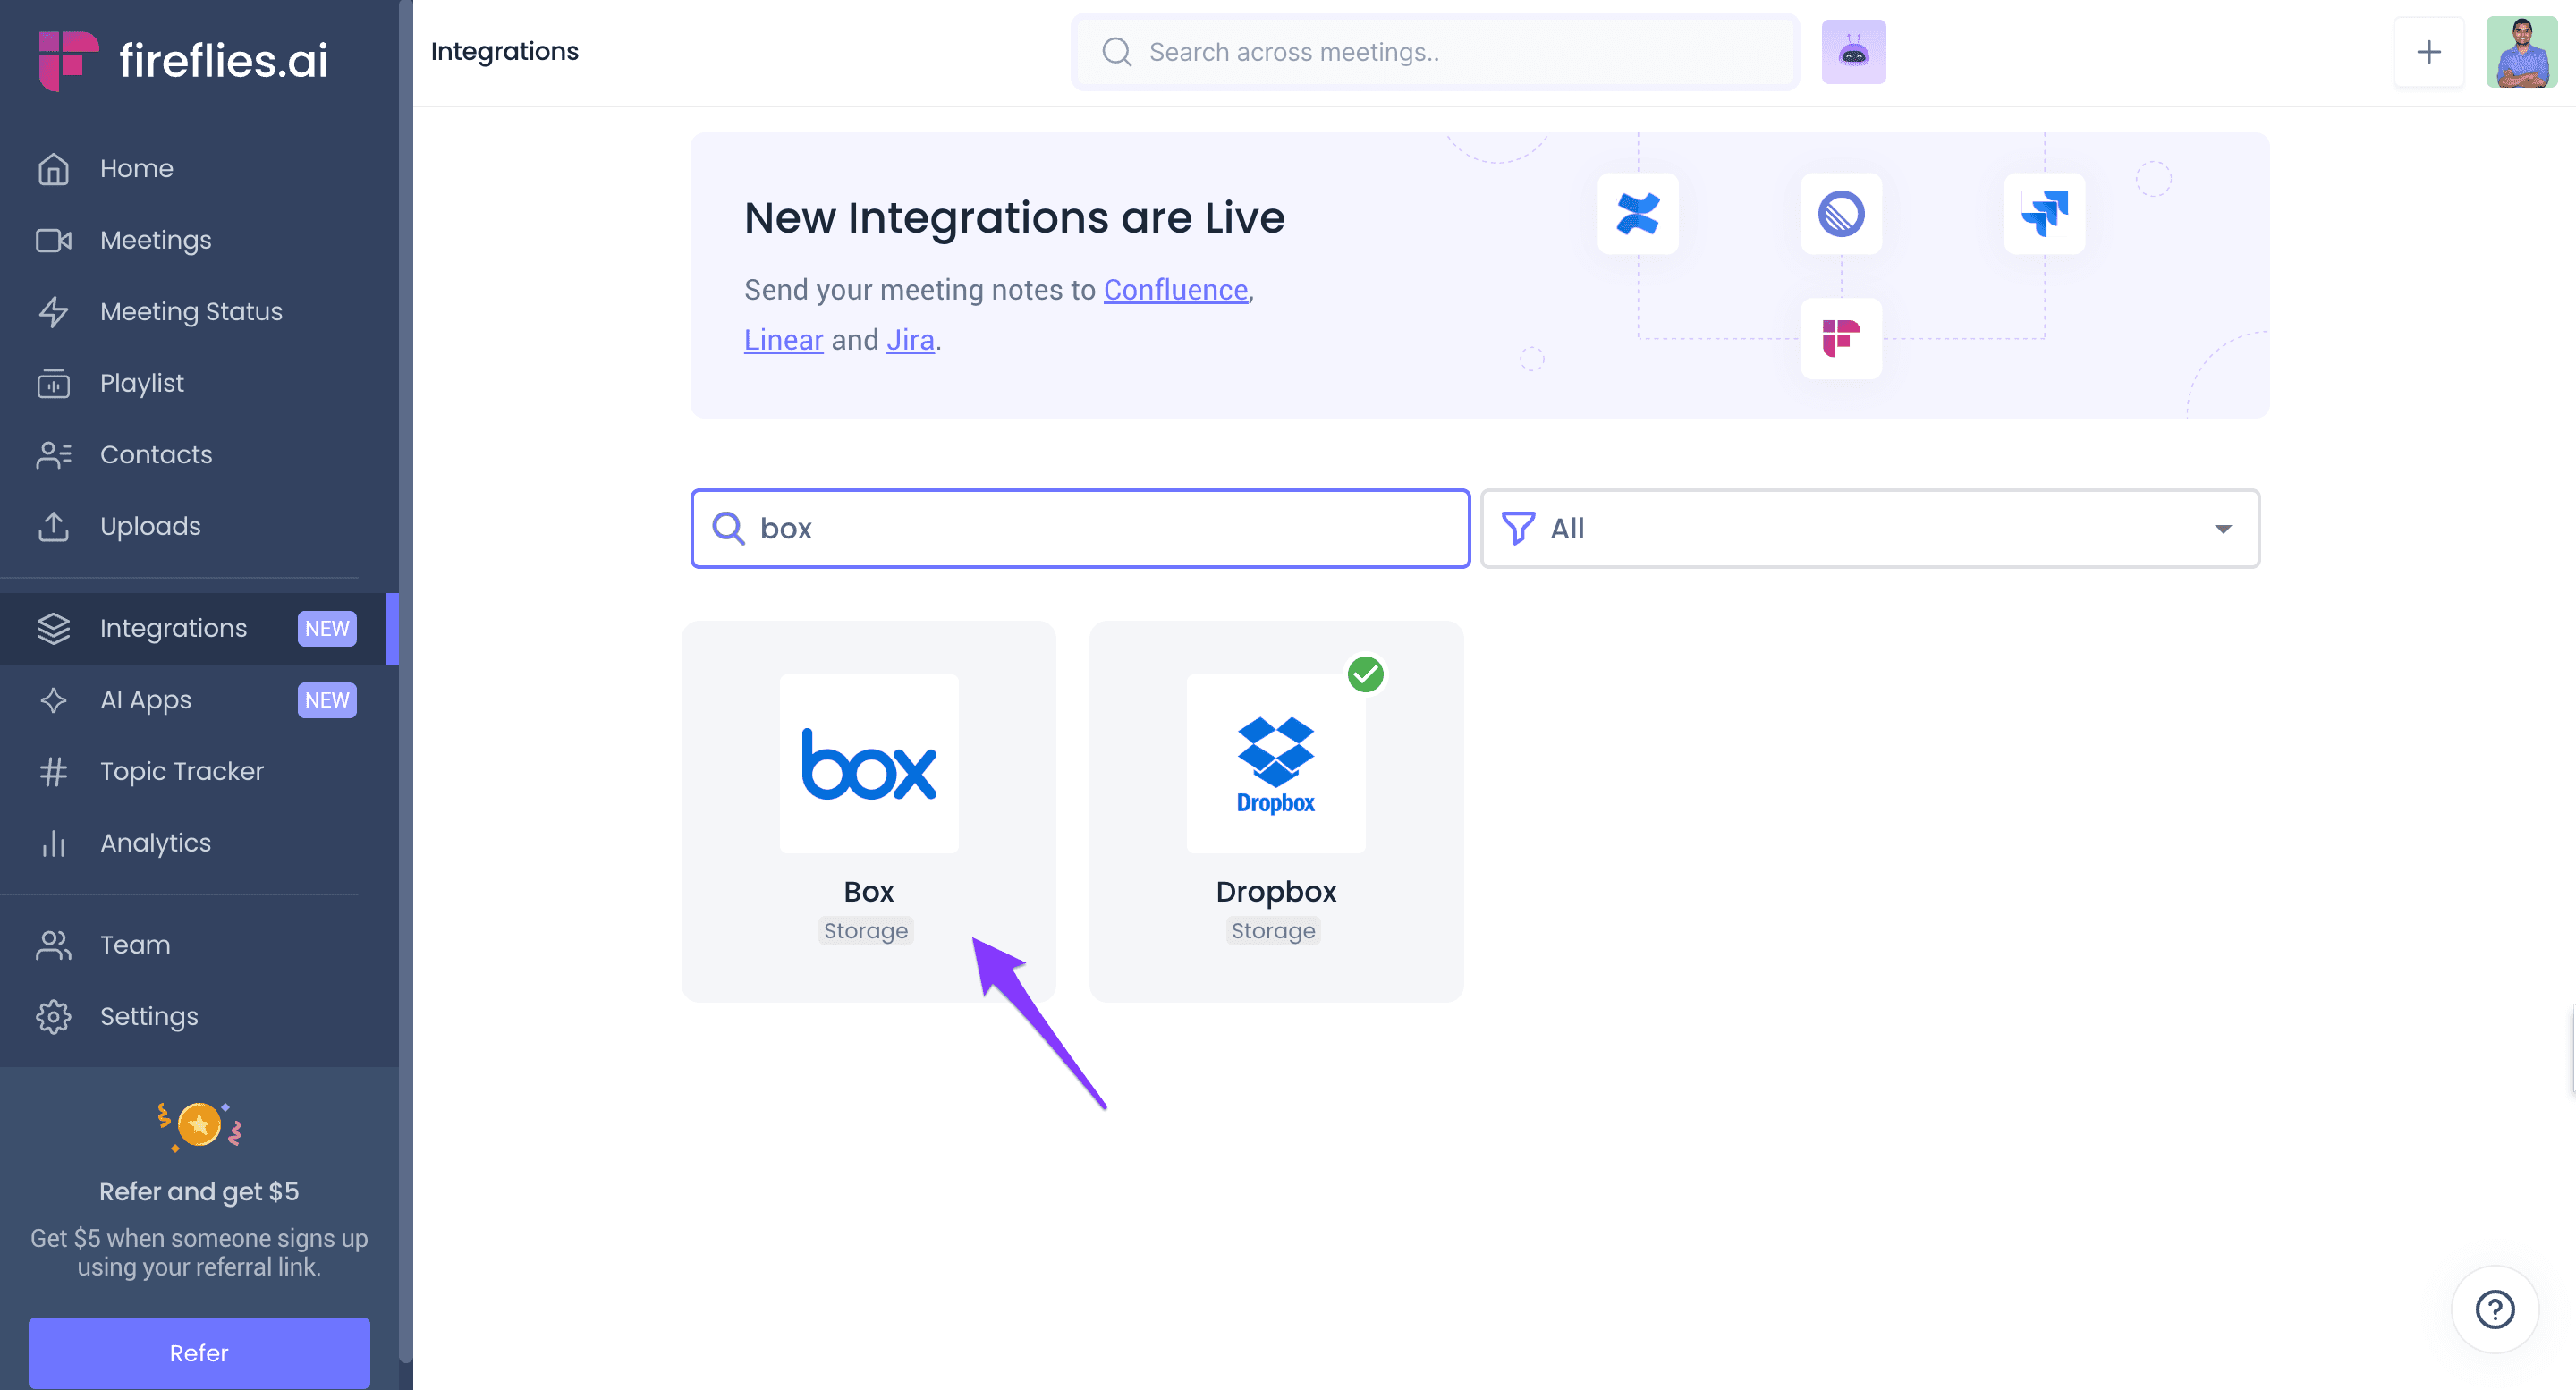
Task: Open the user profile avatar
Action: tap(2521, 52)
